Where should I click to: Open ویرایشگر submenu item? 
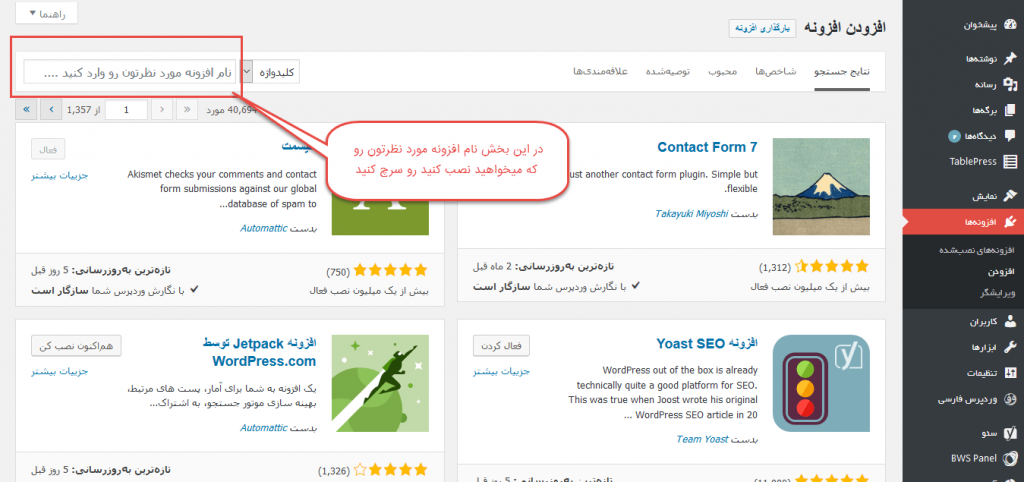997,293
